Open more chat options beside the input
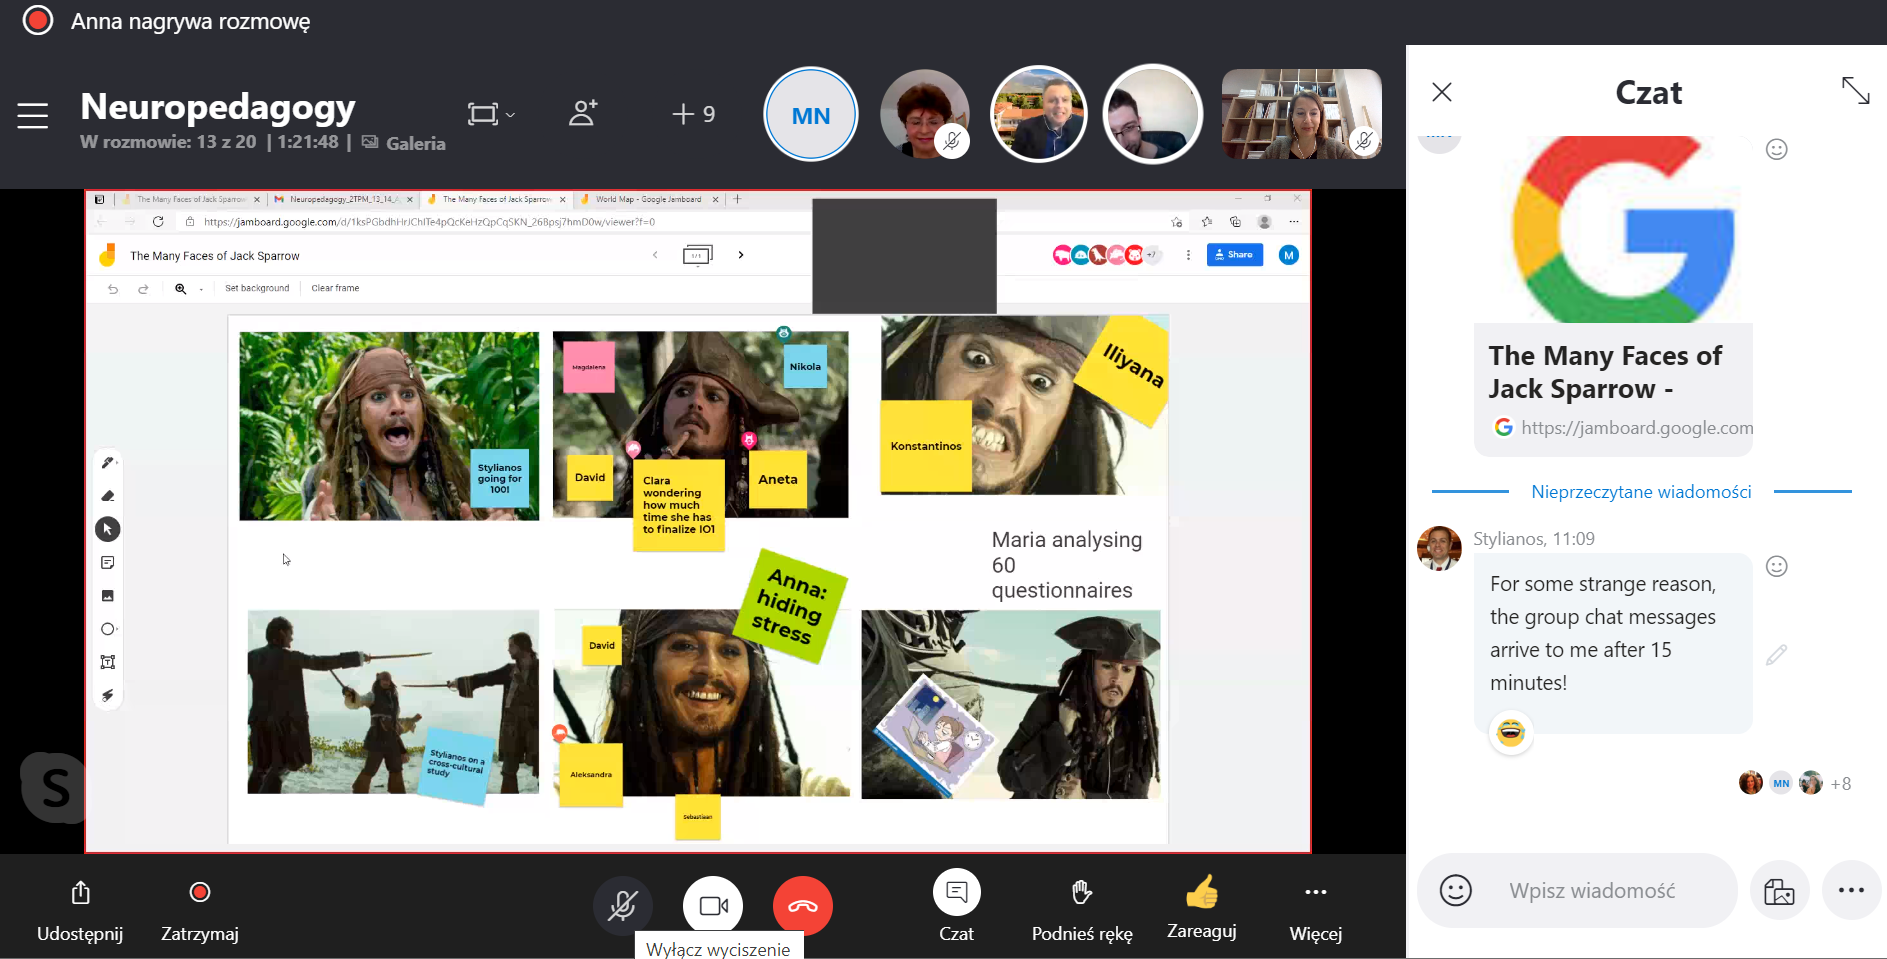 coord(1851,890)
